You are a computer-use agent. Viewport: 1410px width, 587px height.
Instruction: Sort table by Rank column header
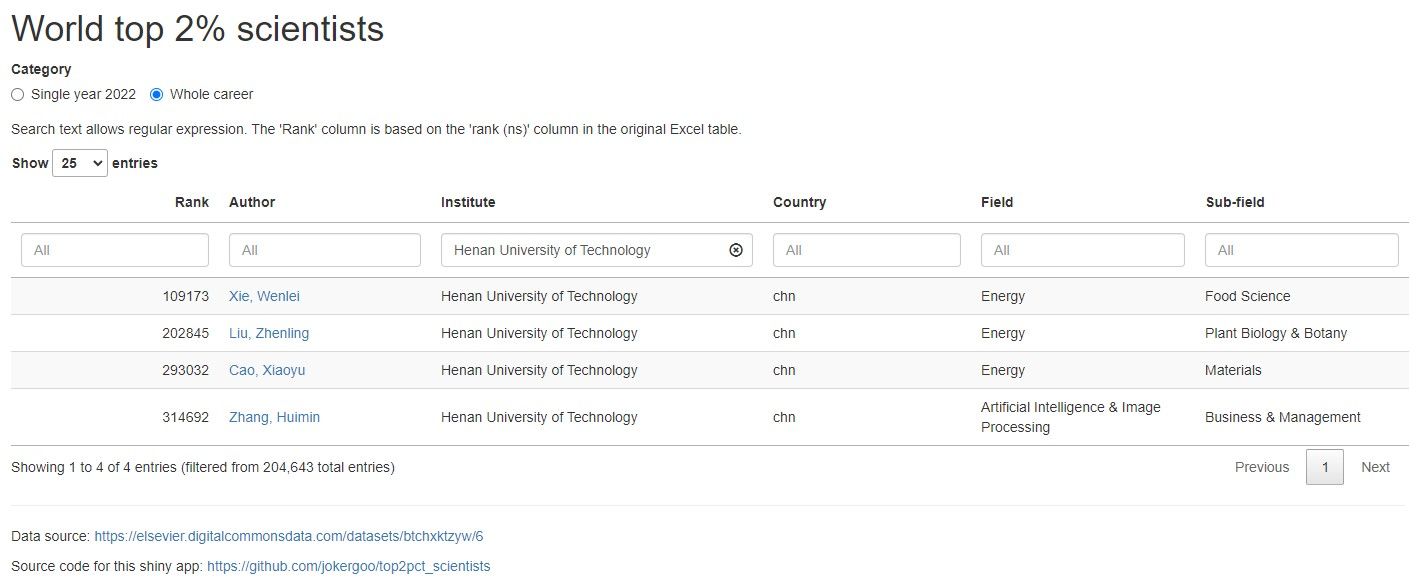[x=192, y=202]
